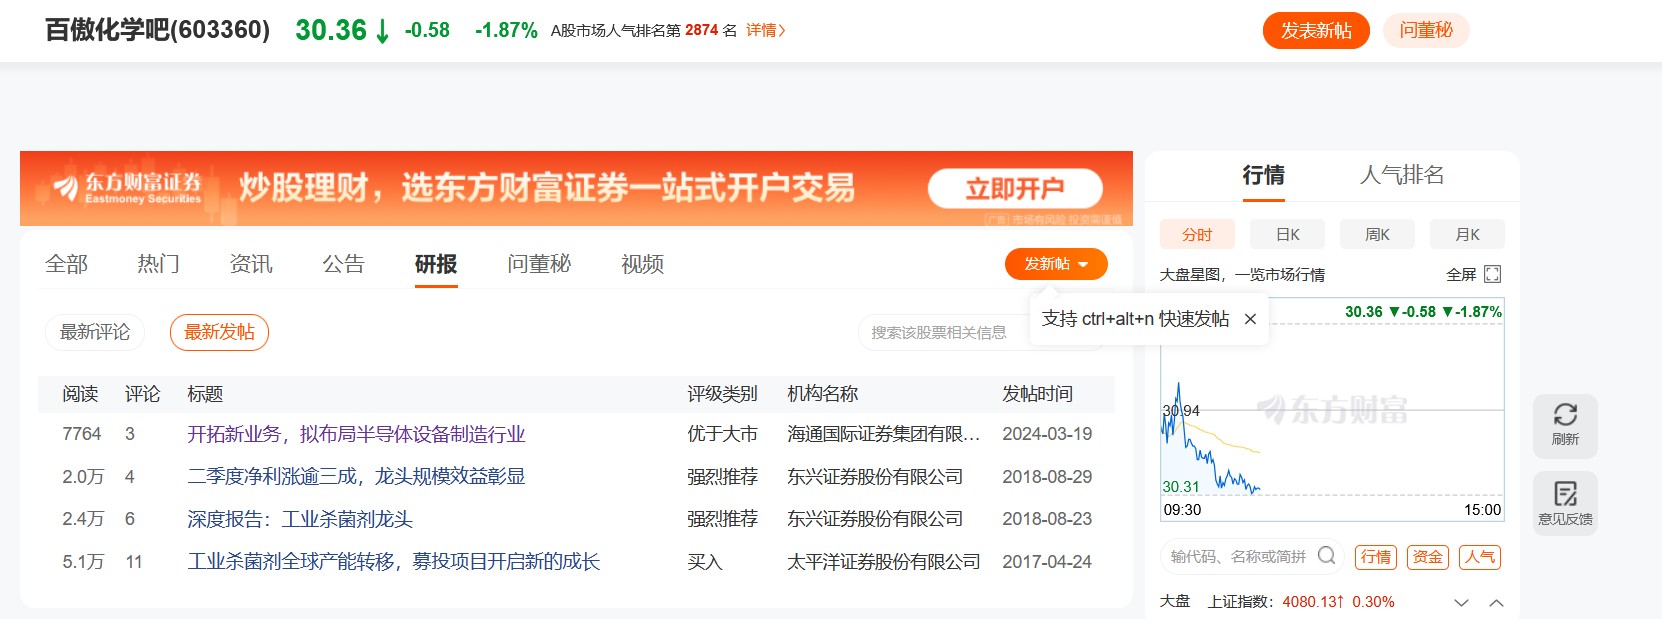
Task: Click the search magnifier icon in code input
Action: (1326, 556)
